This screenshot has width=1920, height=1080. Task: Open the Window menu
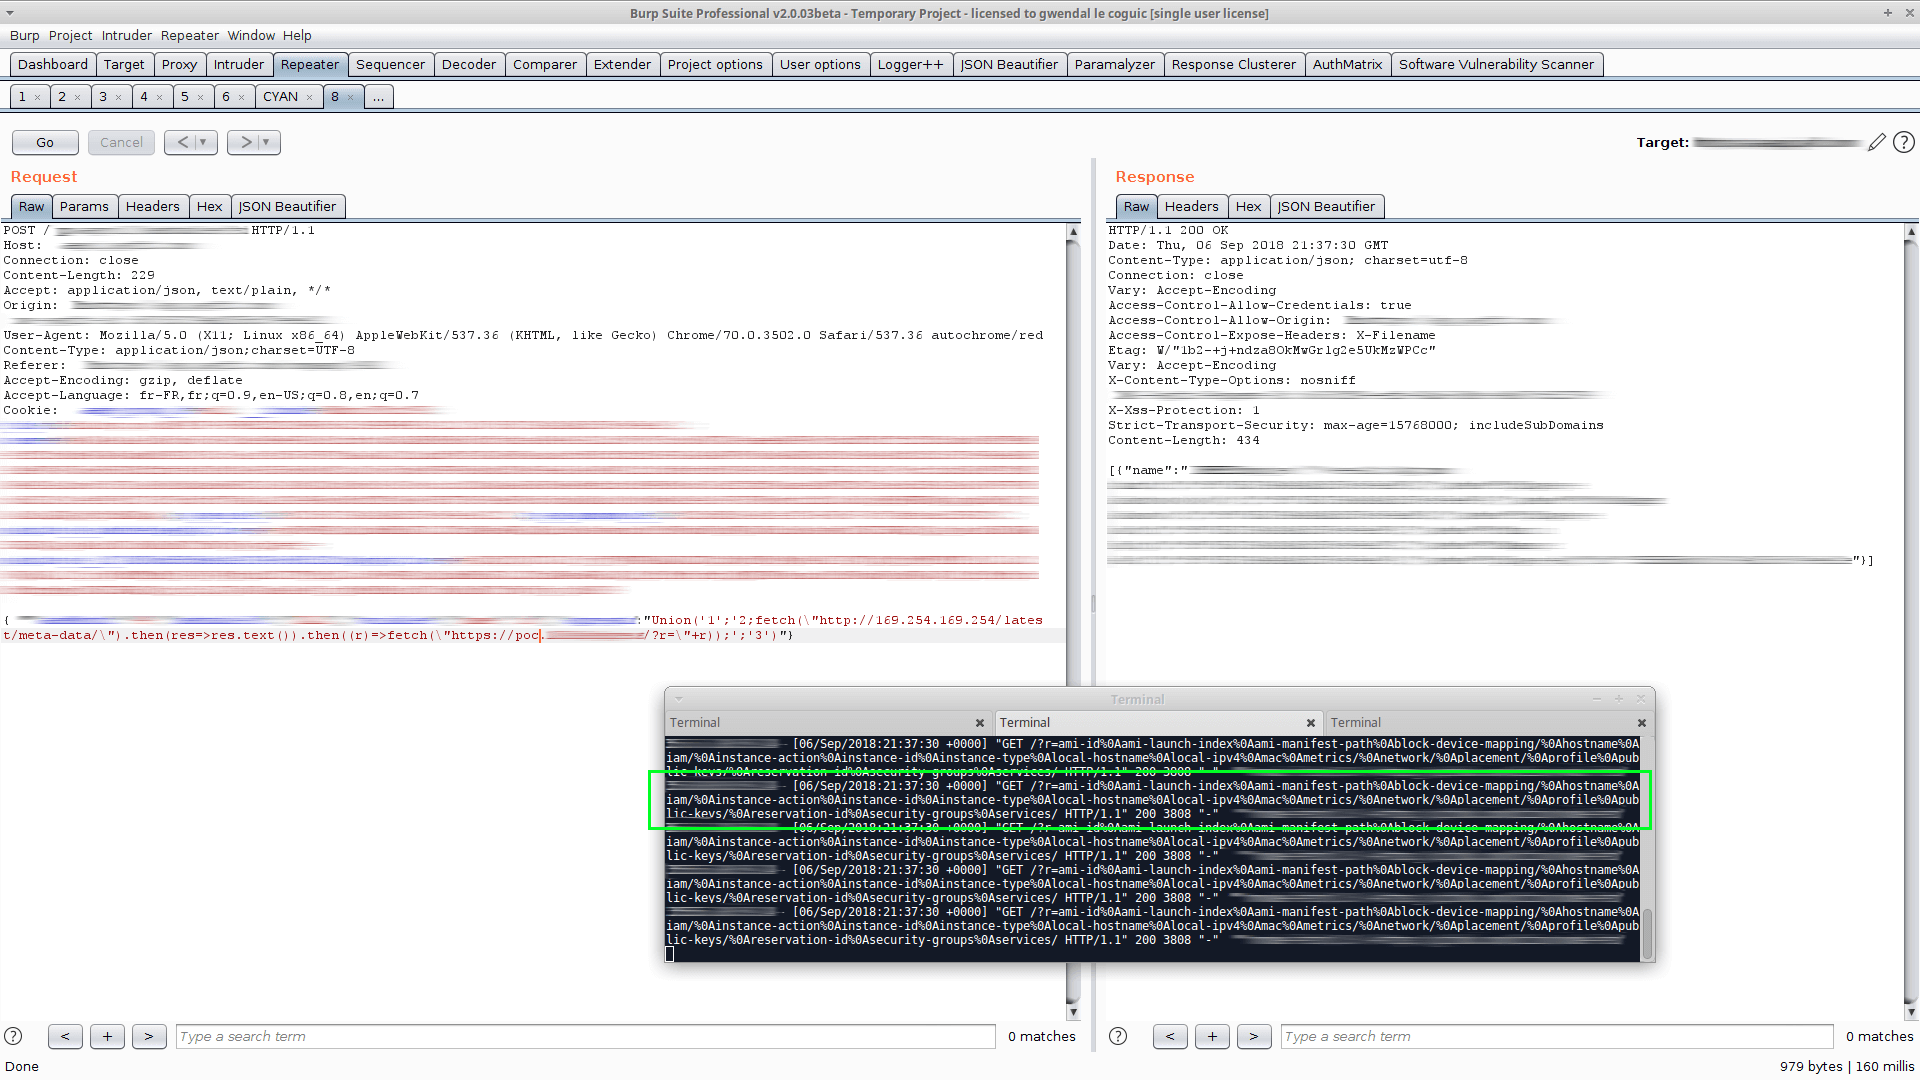click(251, 35)
